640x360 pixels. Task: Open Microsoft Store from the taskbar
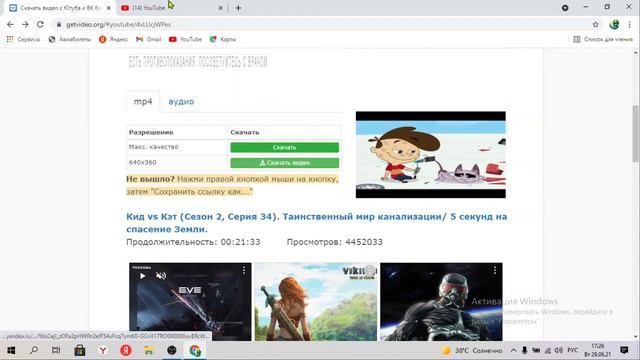click(80, 351)
